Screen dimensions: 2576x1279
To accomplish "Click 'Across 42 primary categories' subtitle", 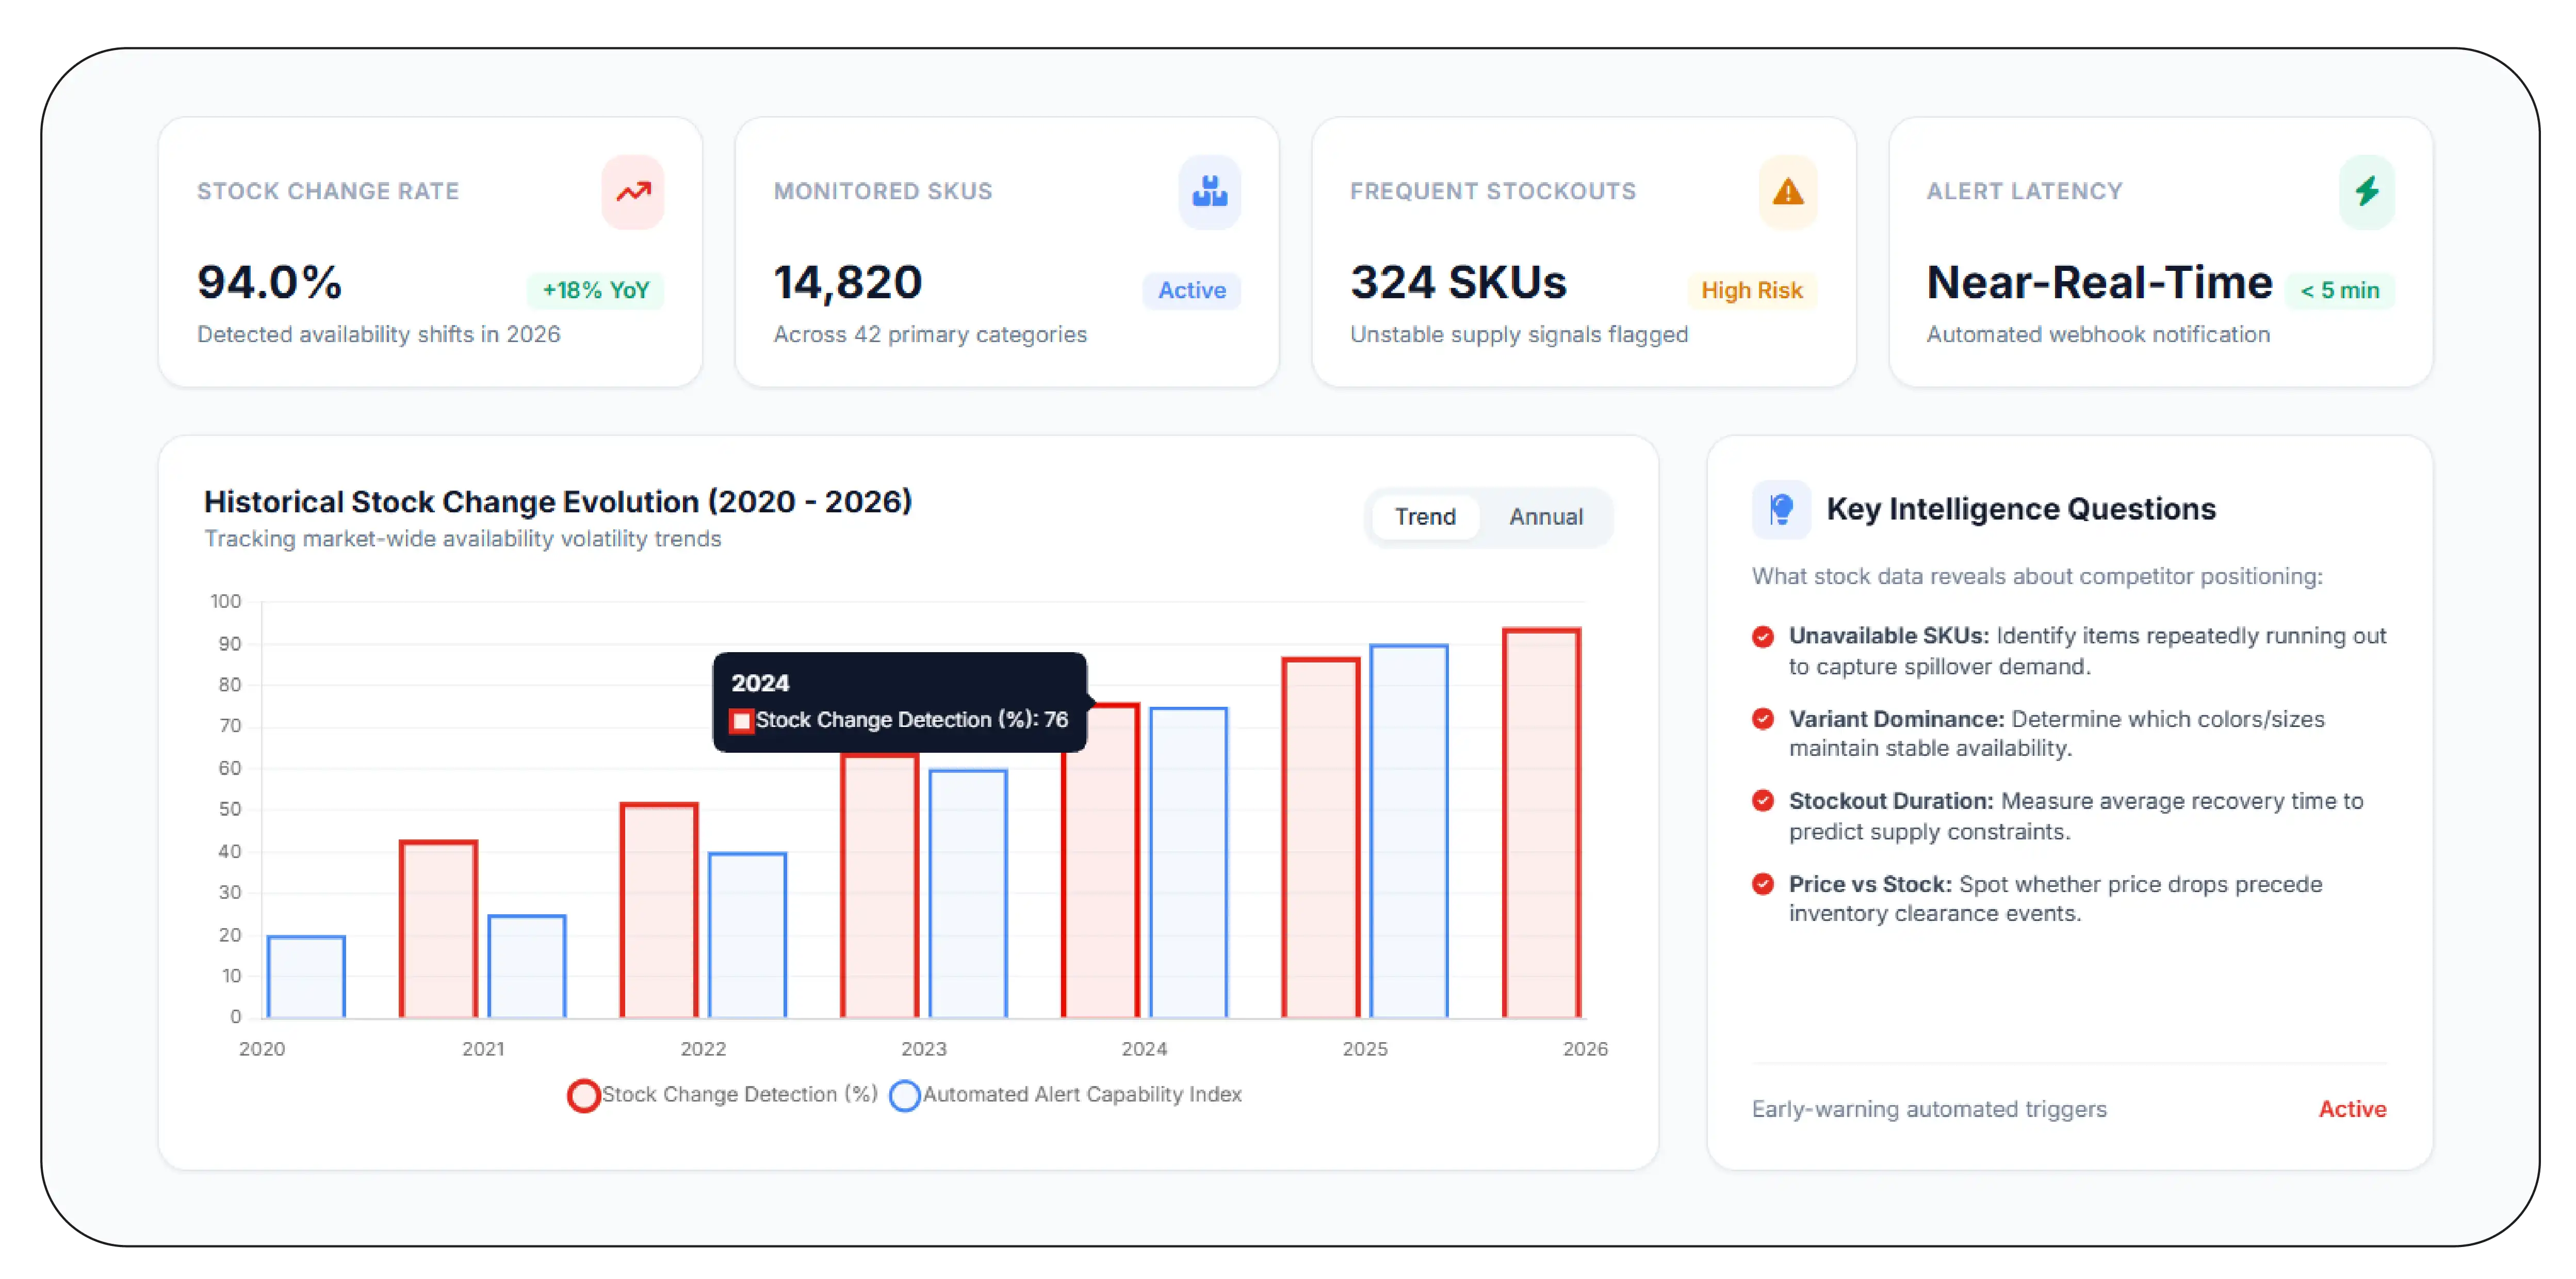I will coord(930,334).
